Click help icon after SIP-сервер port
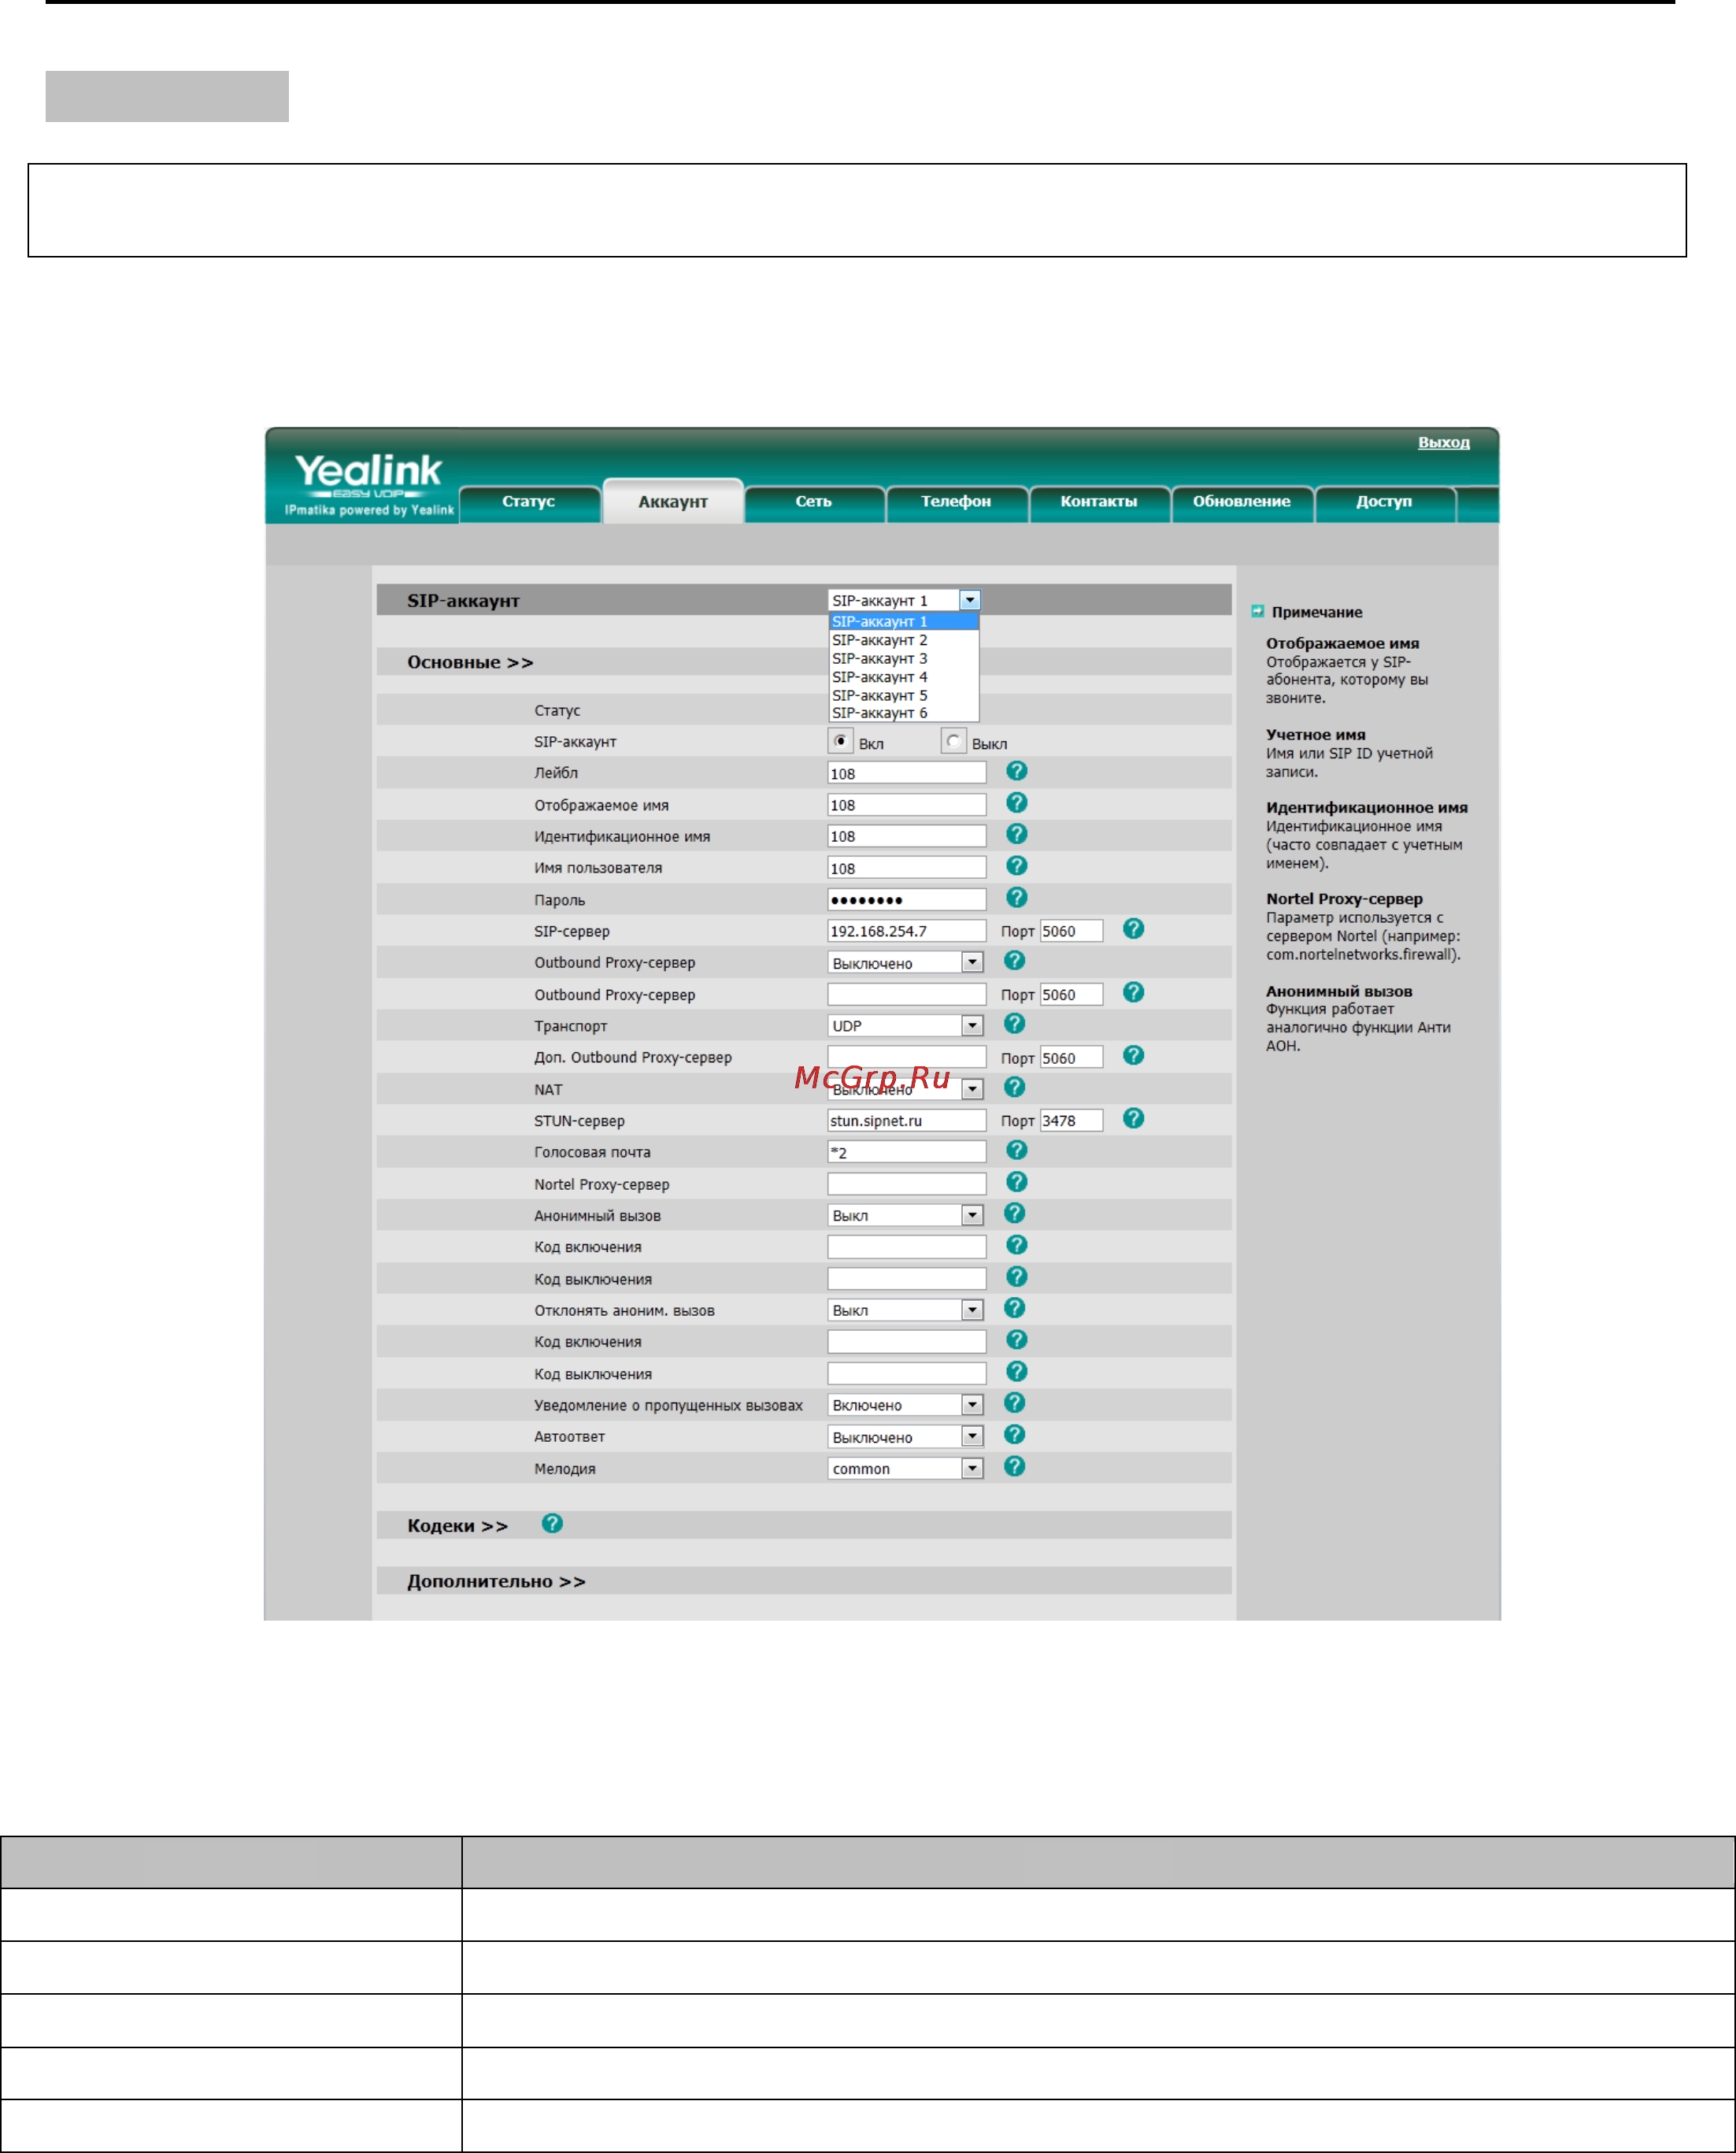The width and height of the screenshot is (1736, 2153). 1133,929
